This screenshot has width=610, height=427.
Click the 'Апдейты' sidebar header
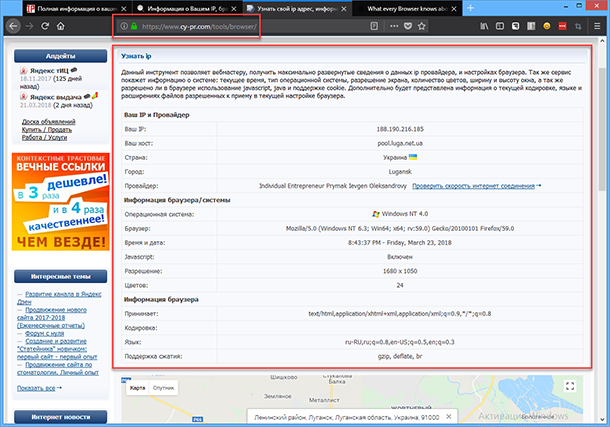pyautogui.click(x=61, y=56)
